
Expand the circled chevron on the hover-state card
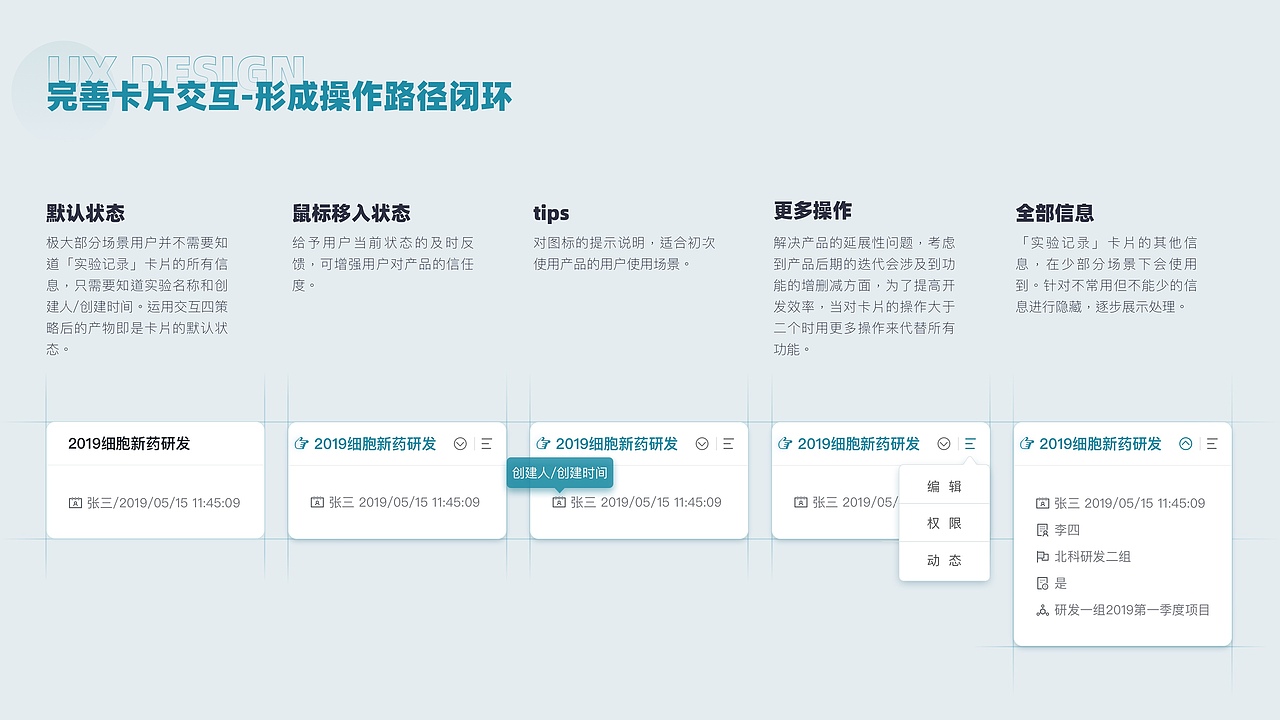point(460,444)
